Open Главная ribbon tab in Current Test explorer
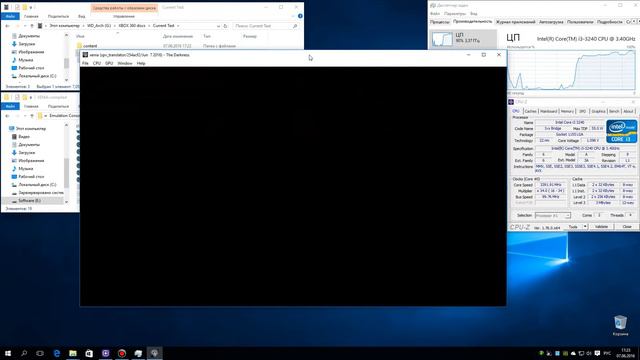640x360 pixels. point(31,16)
